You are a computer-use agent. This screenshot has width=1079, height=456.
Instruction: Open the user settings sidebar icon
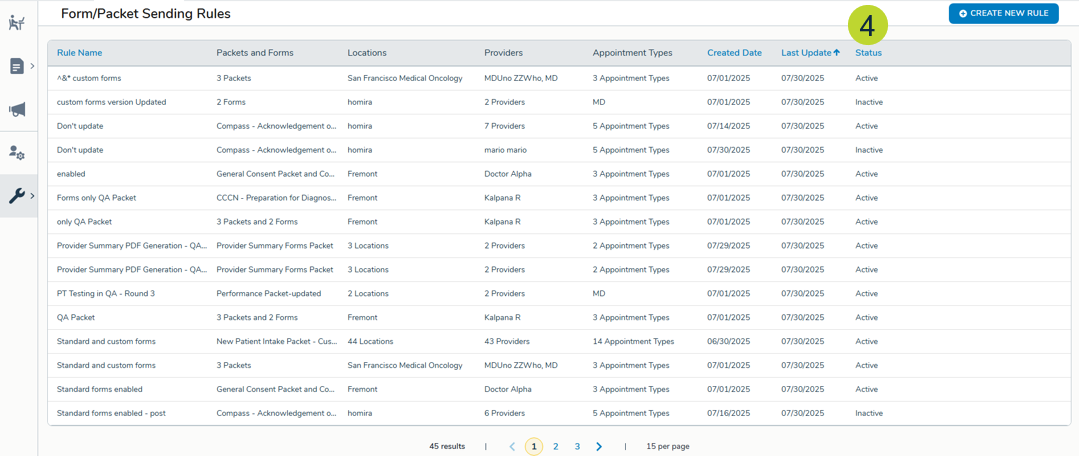click(17, 153)
